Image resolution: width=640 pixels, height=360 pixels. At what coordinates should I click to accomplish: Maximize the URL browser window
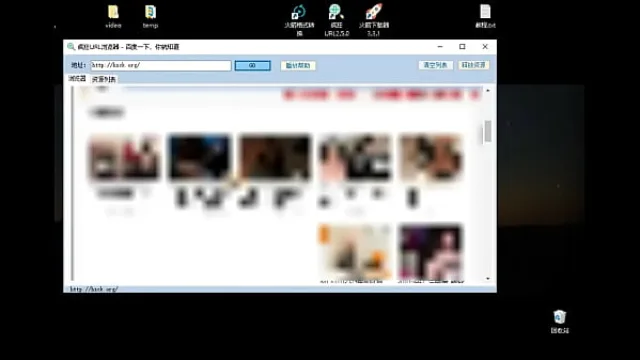point(462,47)
